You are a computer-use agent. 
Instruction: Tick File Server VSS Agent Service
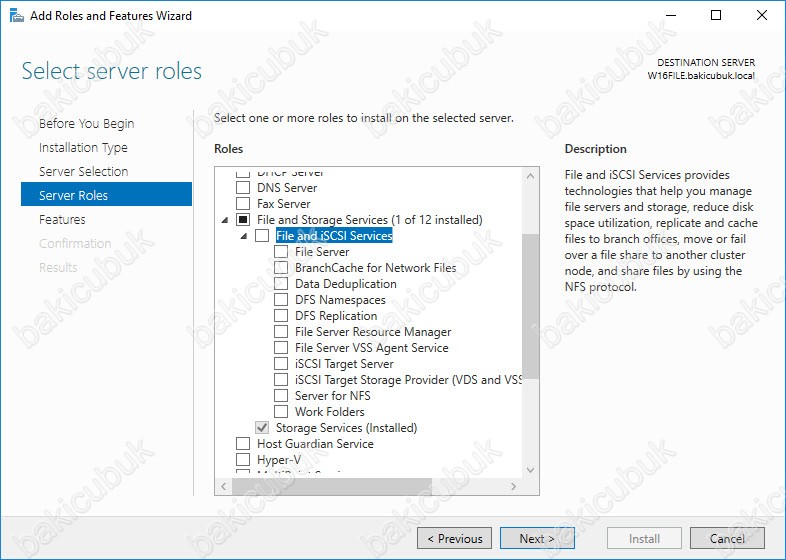[x=281, y=348]
